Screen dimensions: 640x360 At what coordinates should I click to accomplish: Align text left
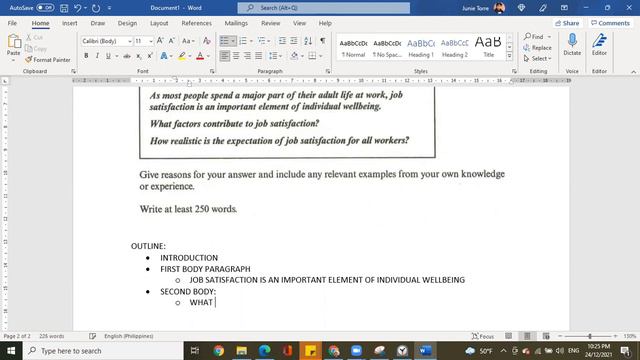coord(224,56)
